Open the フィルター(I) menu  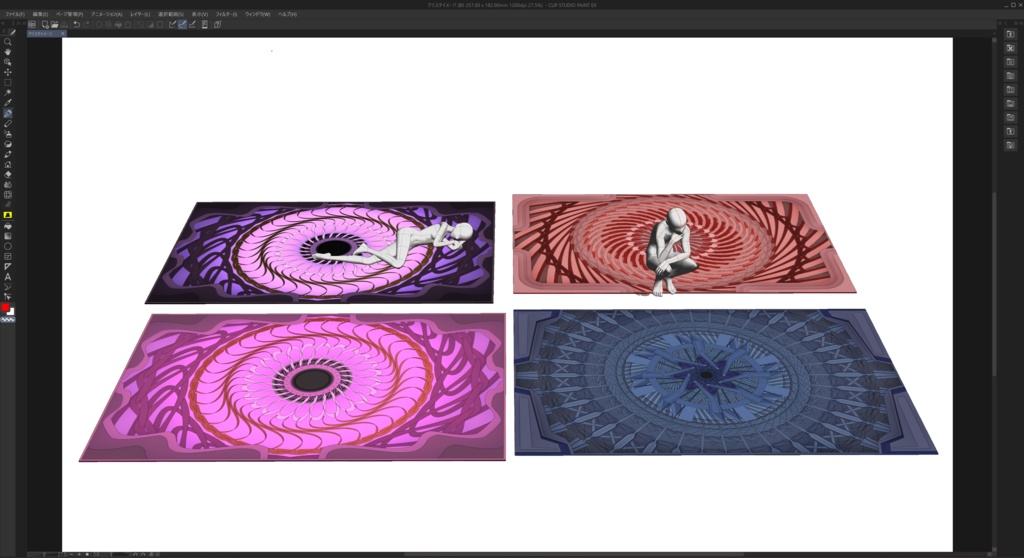[227, 14]
